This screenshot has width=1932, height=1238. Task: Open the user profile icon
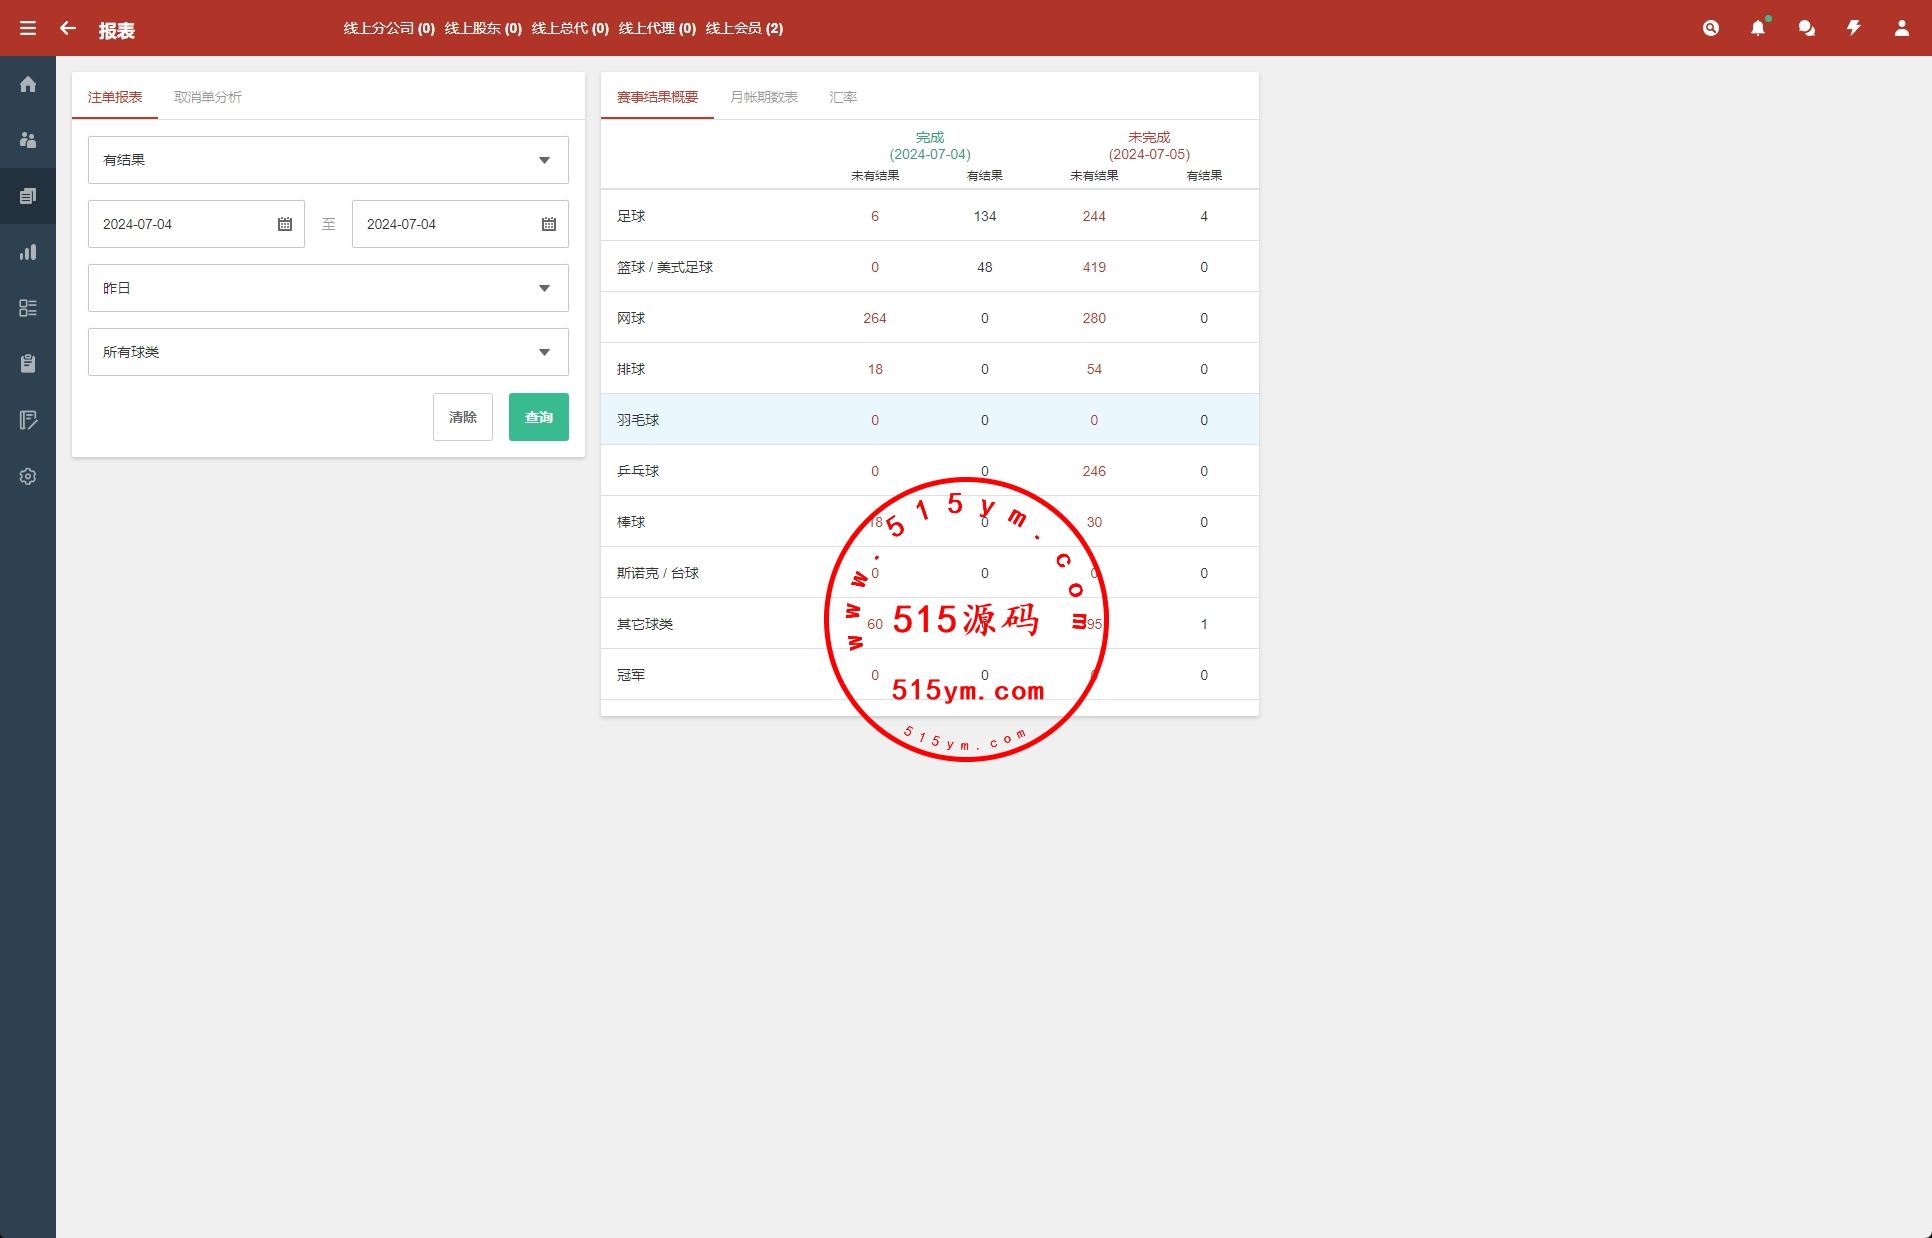tap(1902, 28)
